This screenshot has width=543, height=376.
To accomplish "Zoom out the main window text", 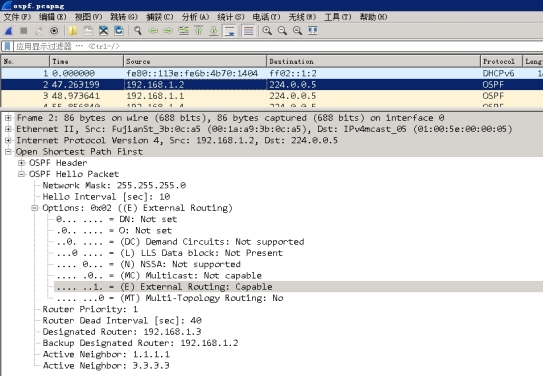I will (x=282, y=31).
